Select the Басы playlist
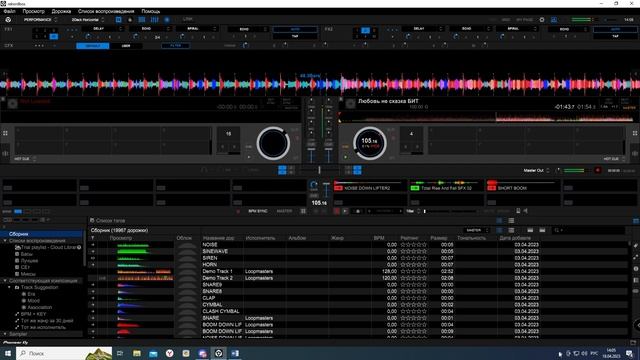The width and height of the screenshot is (640, 360). click(x=27, y=254)
